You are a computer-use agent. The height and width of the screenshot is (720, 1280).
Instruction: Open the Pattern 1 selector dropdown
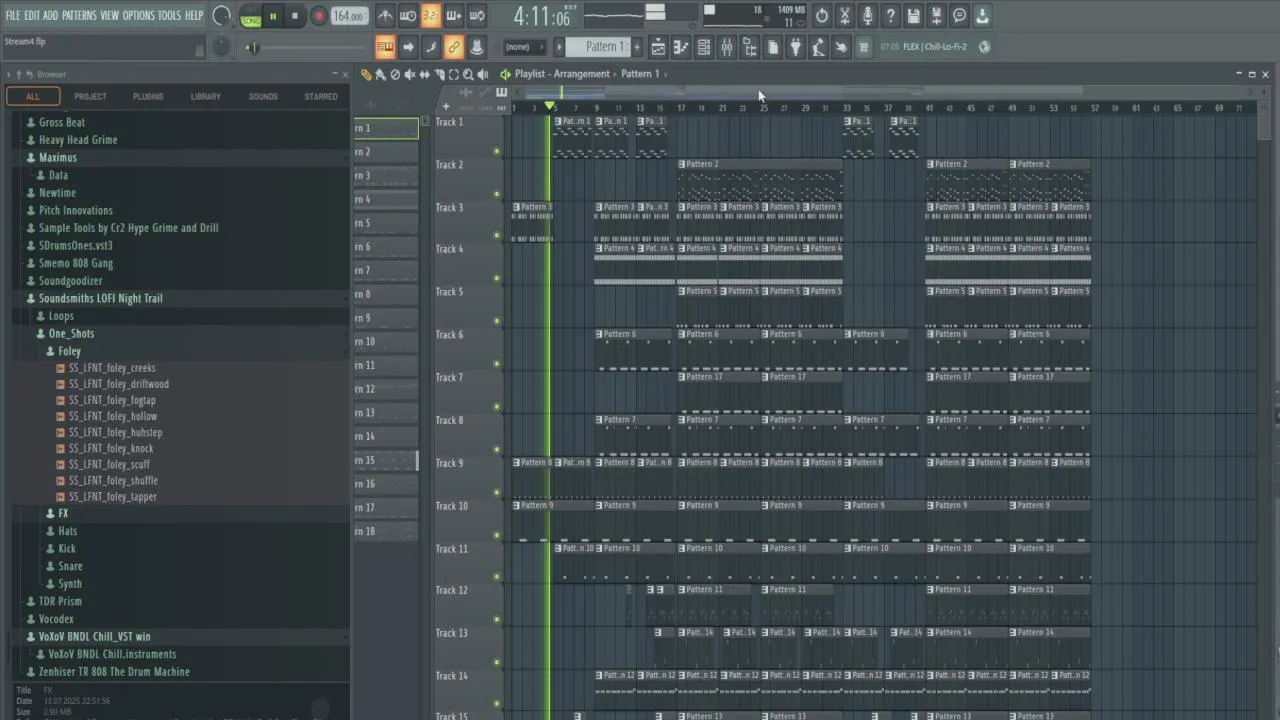coord(600,47)
